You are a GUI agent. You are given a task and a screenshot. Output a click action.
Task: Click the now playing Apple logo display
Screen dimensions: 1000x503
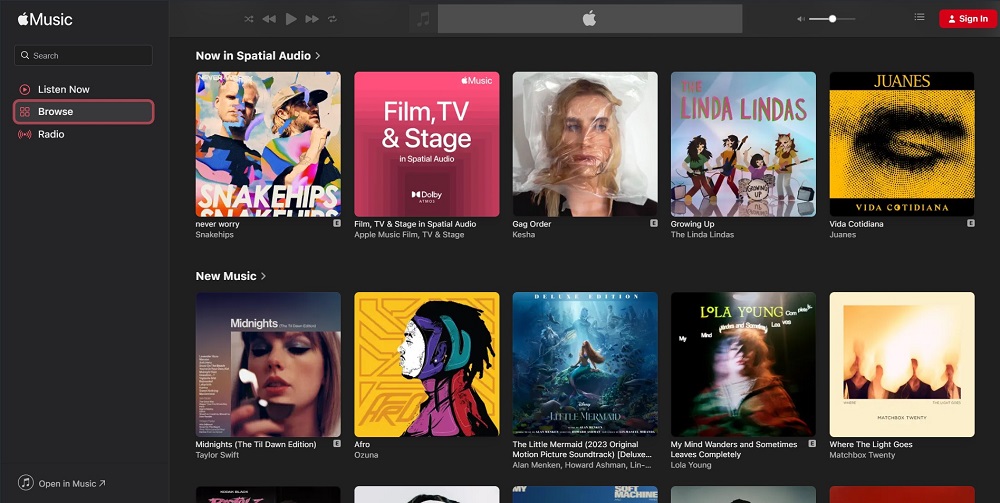tap(589, 18)
